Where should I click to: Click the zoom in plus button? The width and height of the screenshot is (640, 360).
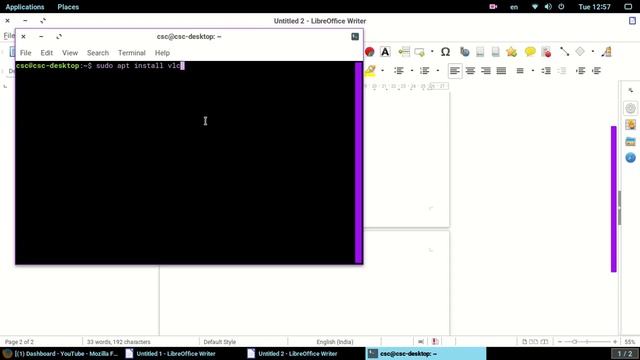coord(615,342)
